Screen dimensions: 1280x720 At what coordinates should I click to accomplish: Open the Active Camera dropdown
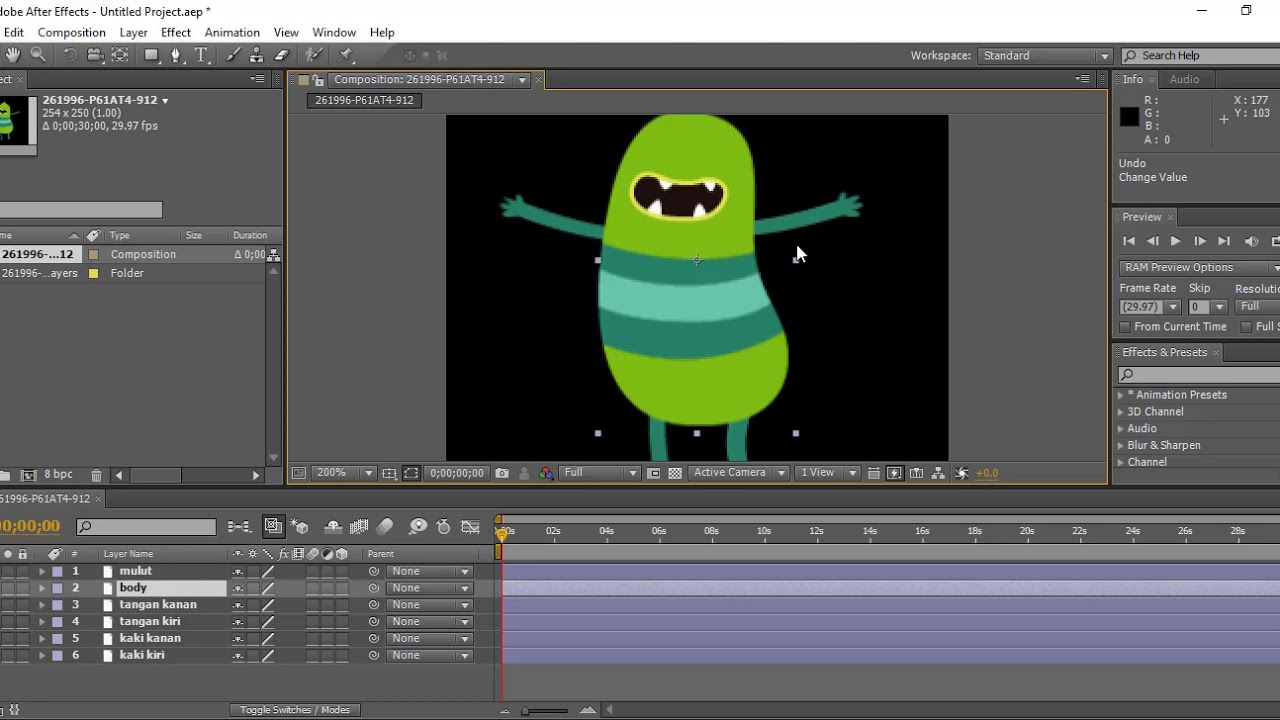pos(739,473)
